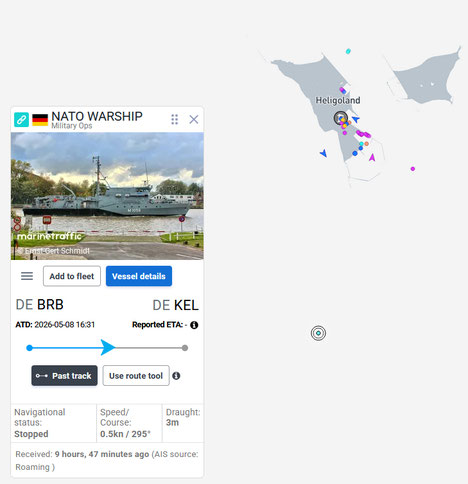The image size is (468, 484).
Task: Close the NATO WARSHIP info panel
Action: (194, 119)
